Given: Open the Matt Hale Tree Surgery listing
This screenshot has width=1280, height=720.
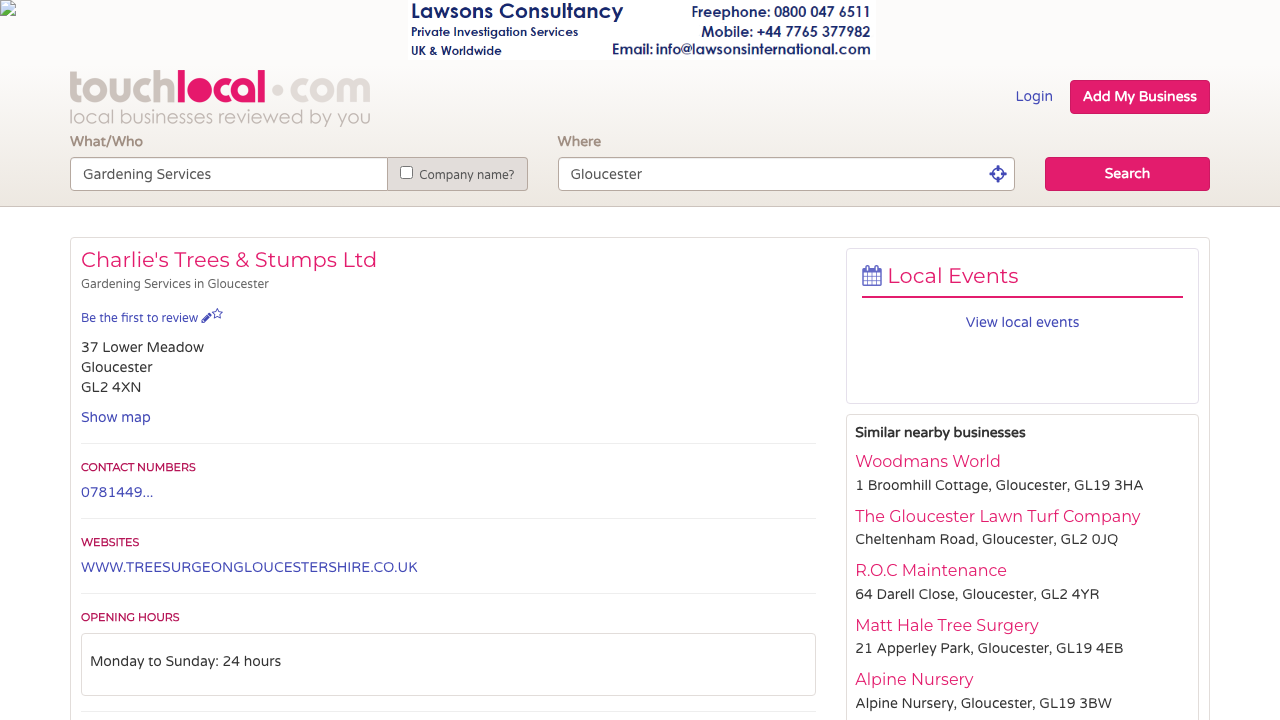Looking at the screenshot, I should coord(946,625).
